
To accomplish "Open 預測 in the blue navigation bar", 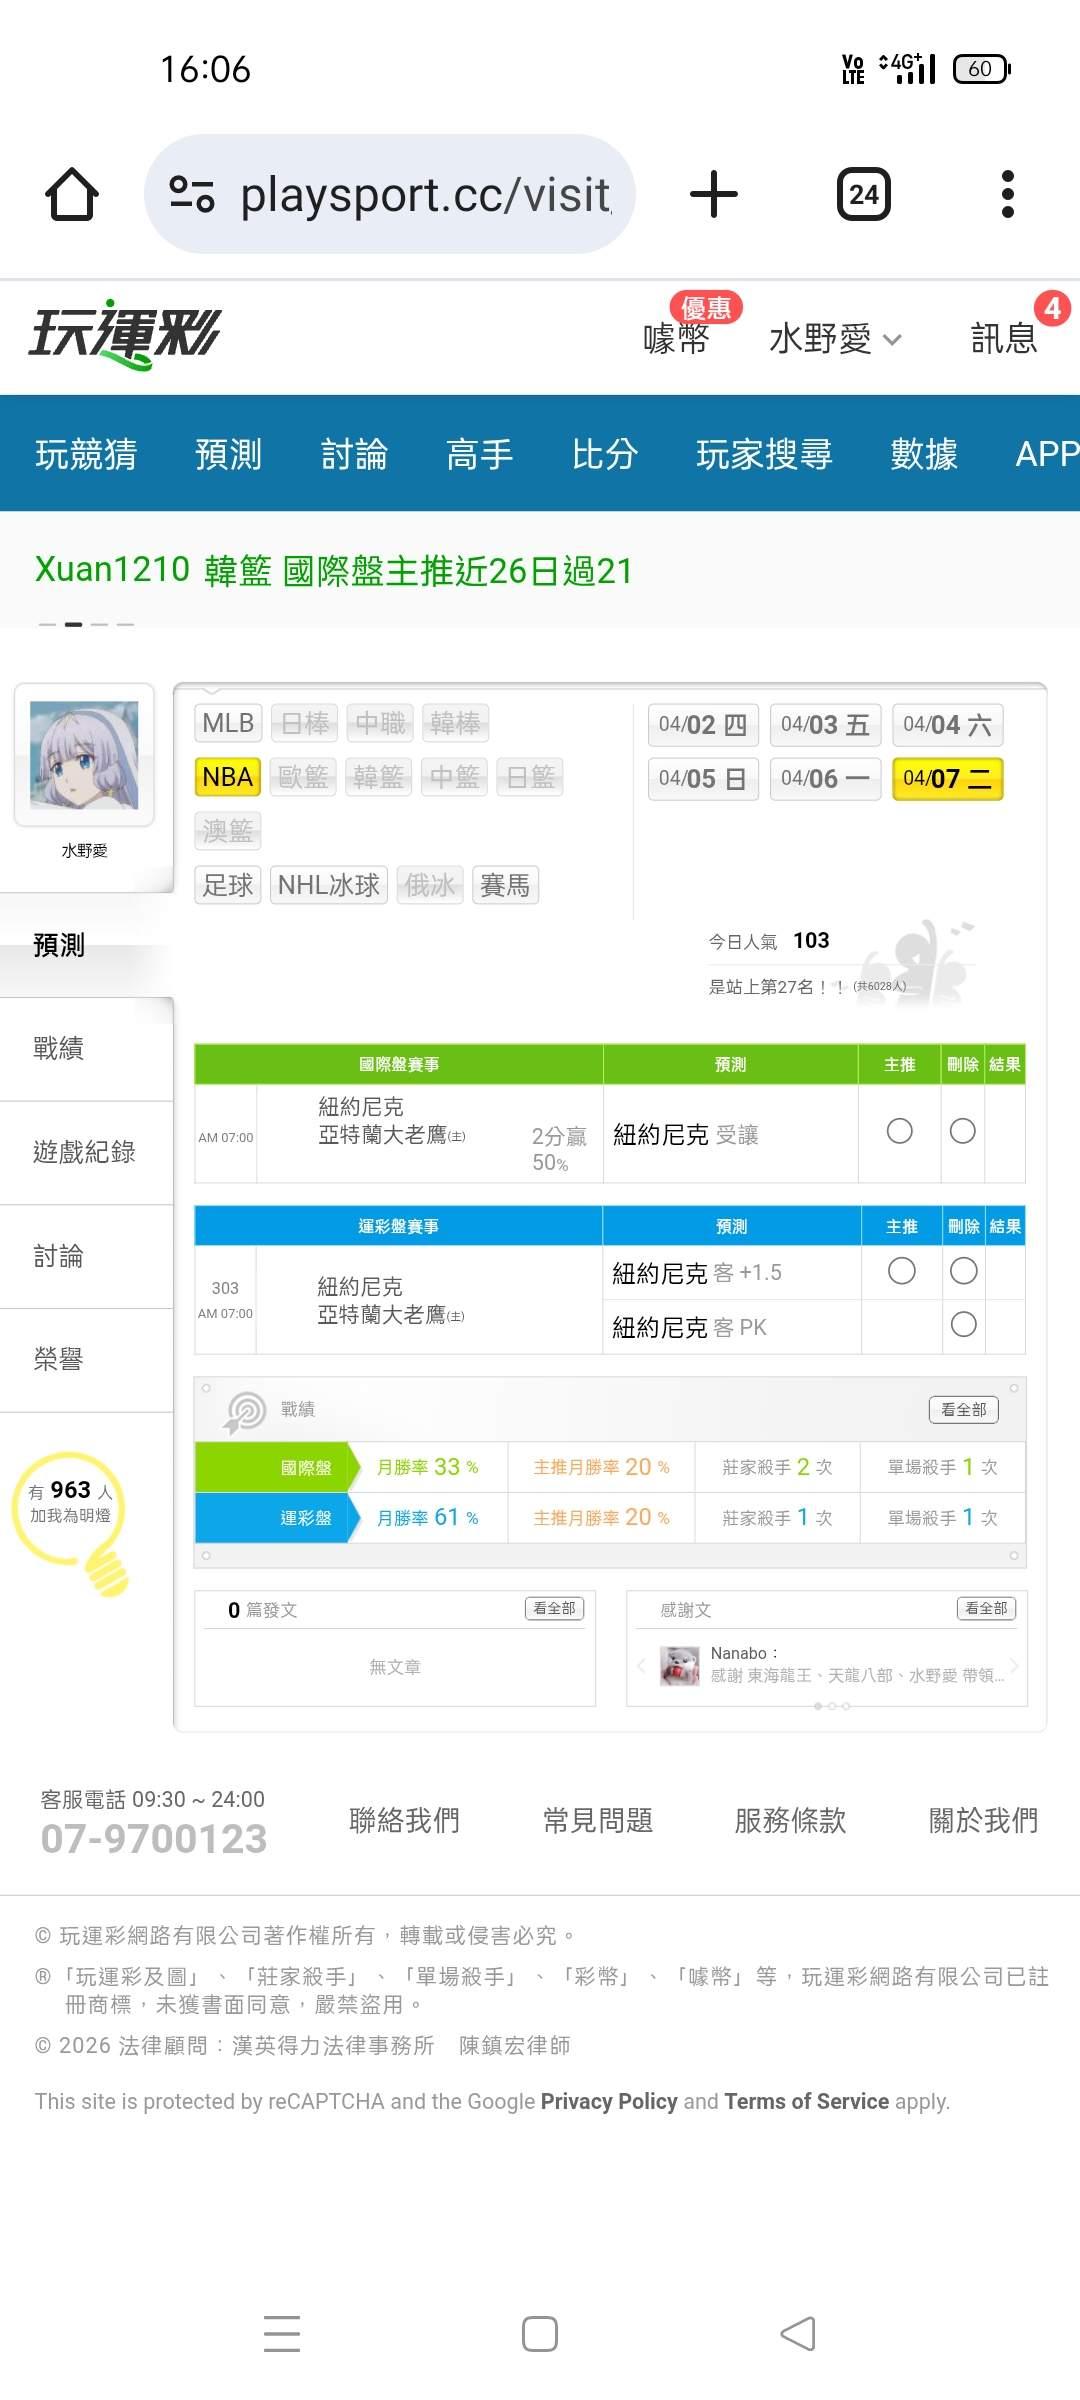I will (x=228, y=454).
